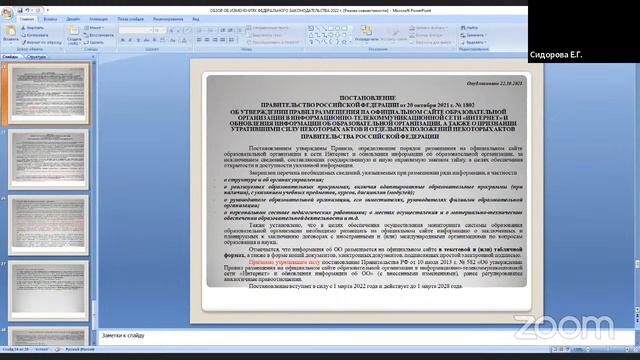Select the second slide thumbnail in pane
Image resolution: width=640 pixels, height=360 pixels.
(48, 159)
